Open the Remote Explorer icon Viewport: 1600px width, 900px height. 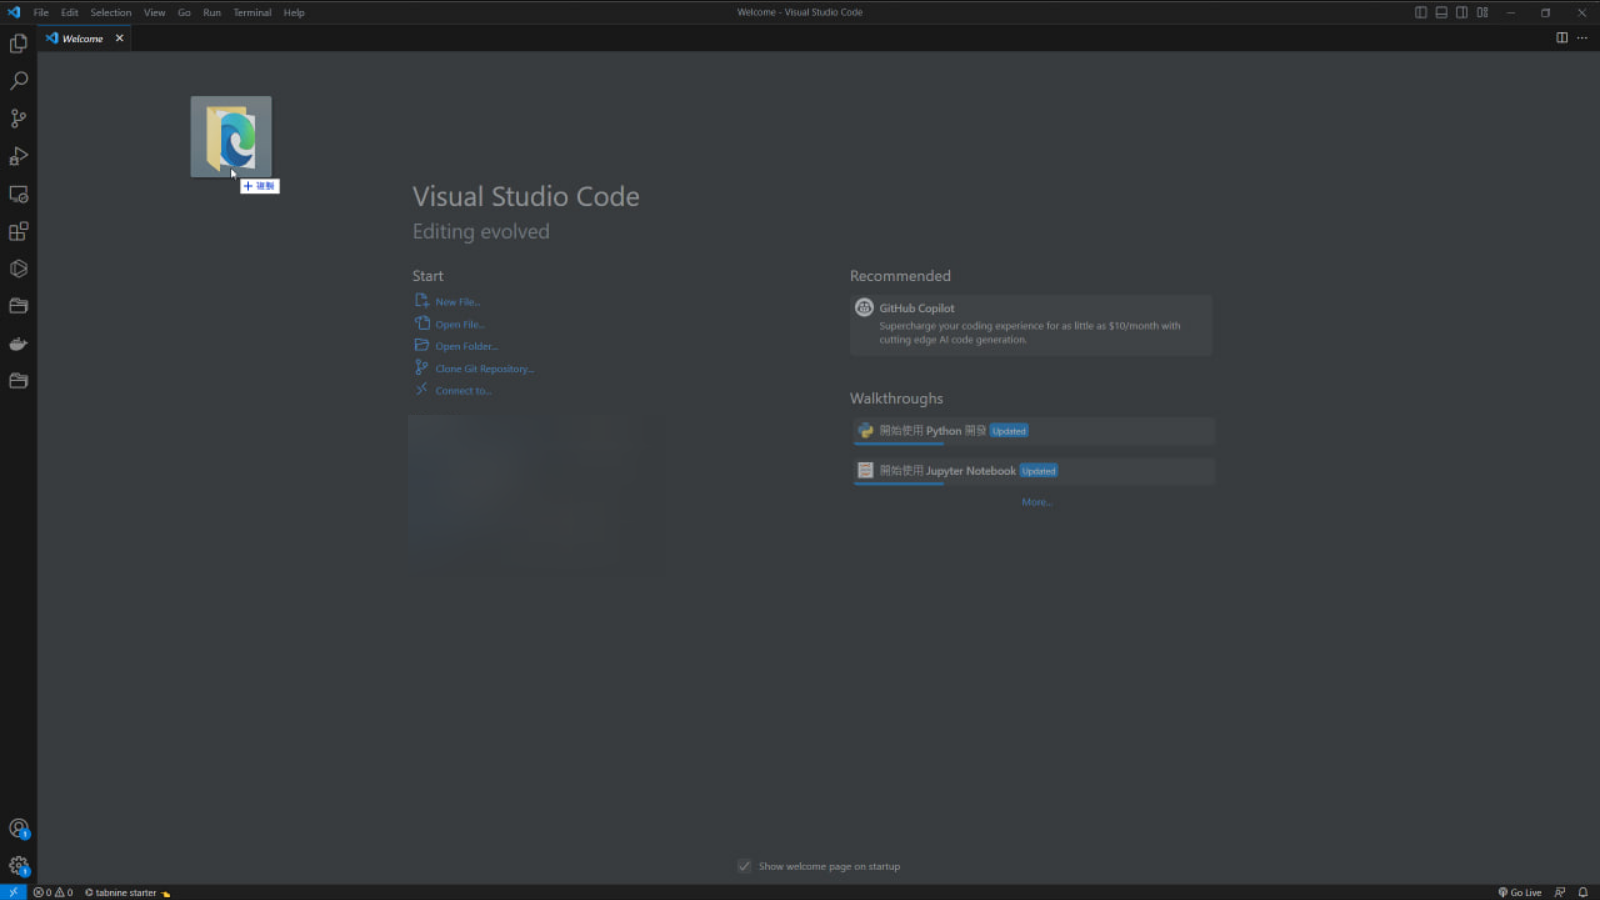pos(18,194)
